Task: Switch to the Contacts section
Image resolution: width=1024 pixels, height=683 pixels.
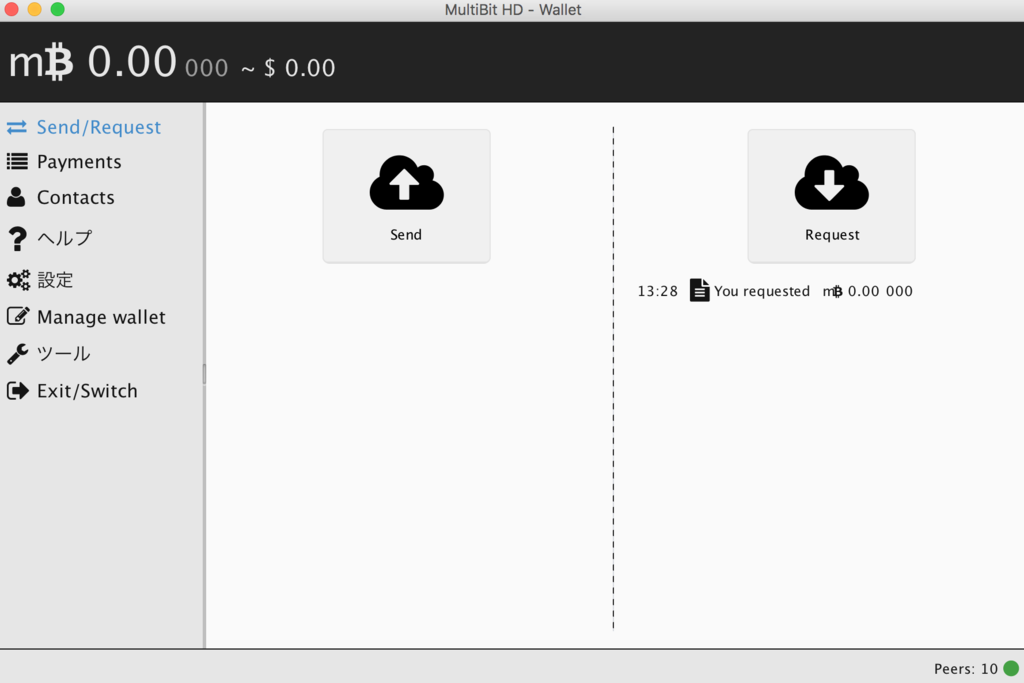Action: 75,197
